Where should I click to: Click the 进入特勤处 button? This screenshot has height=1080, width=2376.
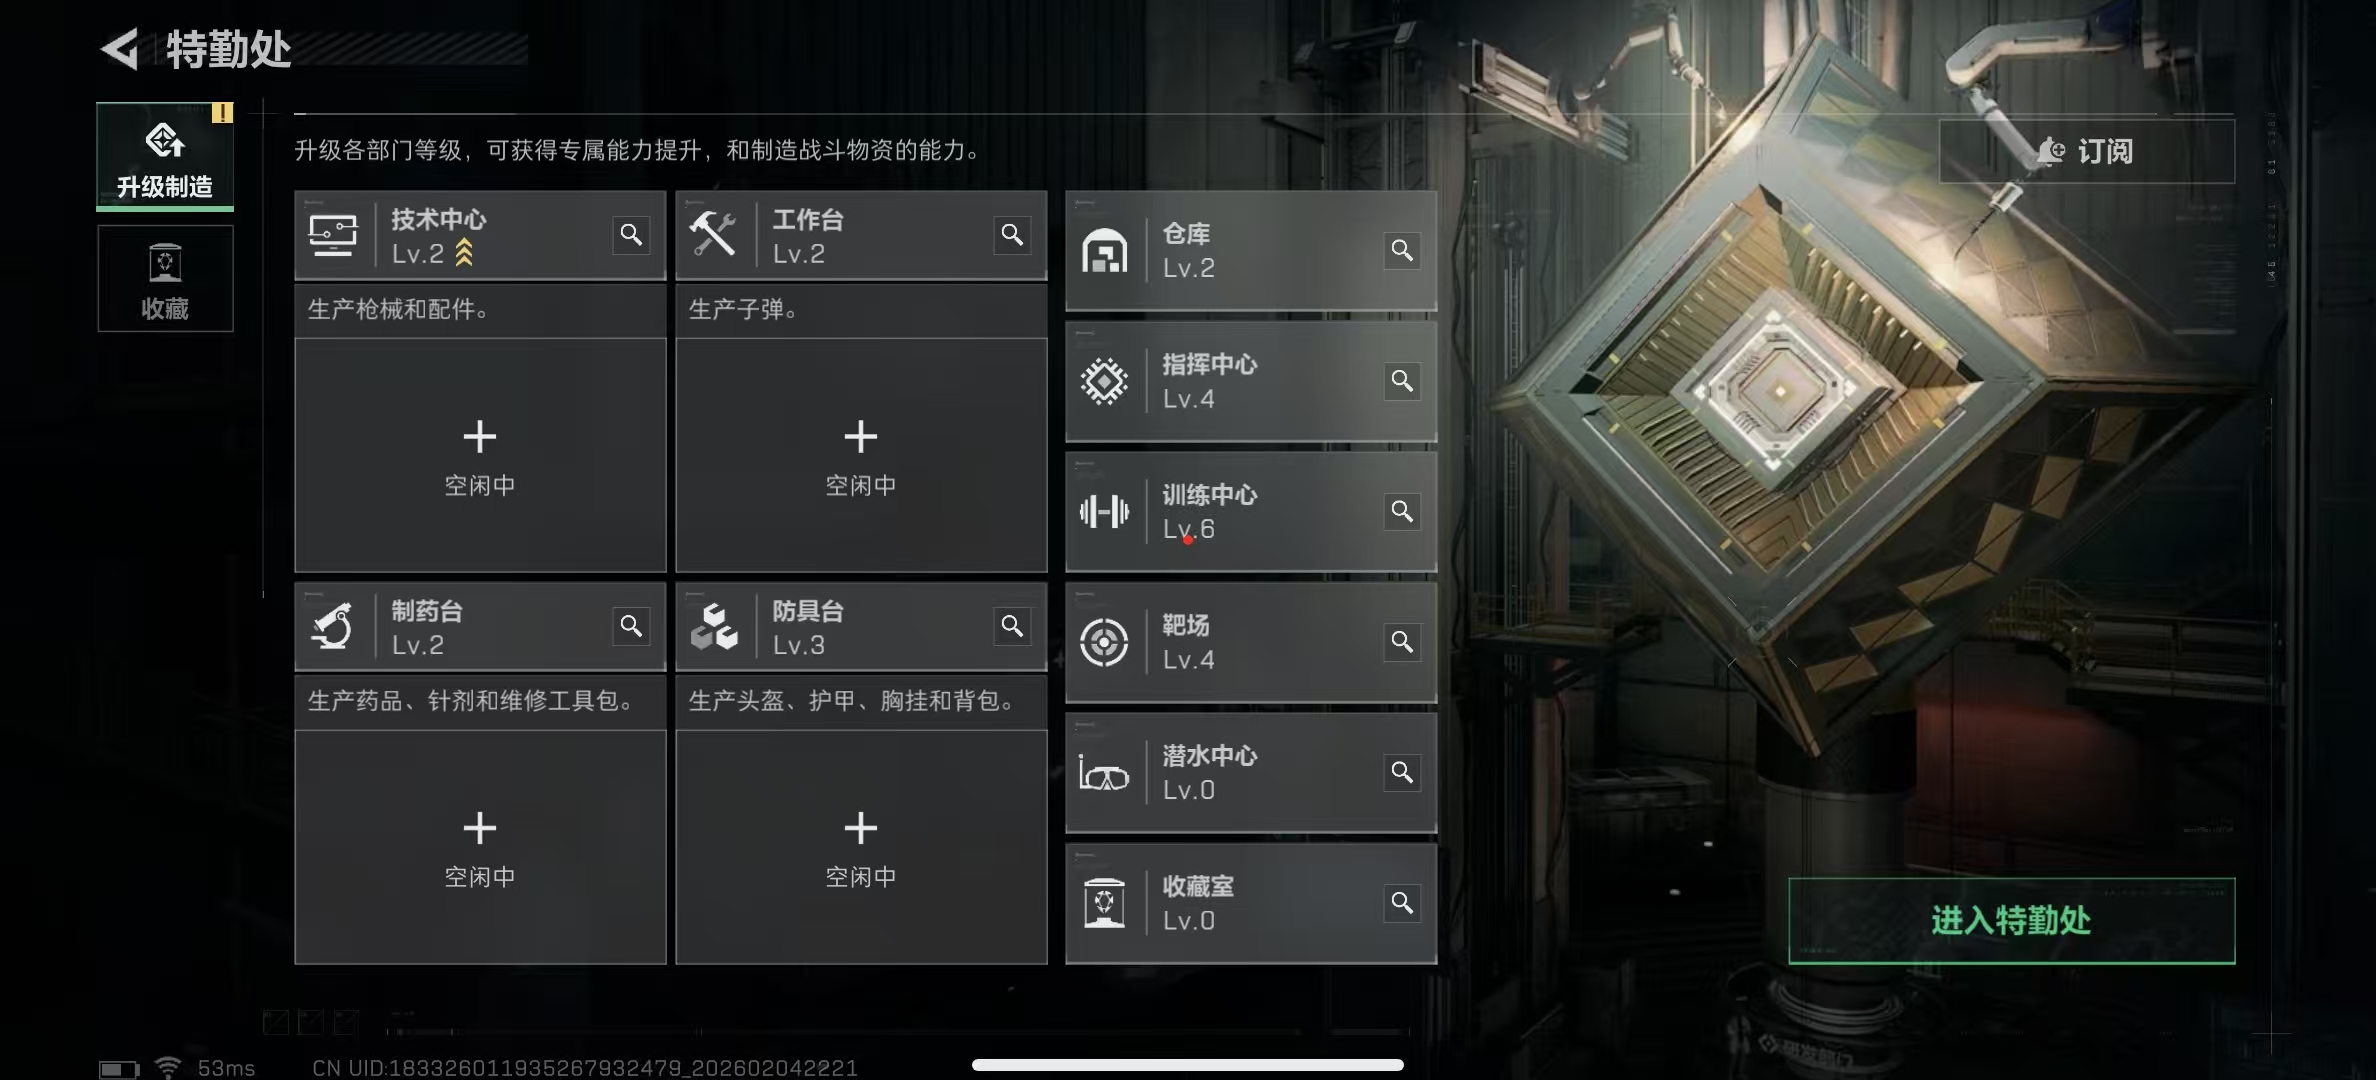(x=2011, y=921)
